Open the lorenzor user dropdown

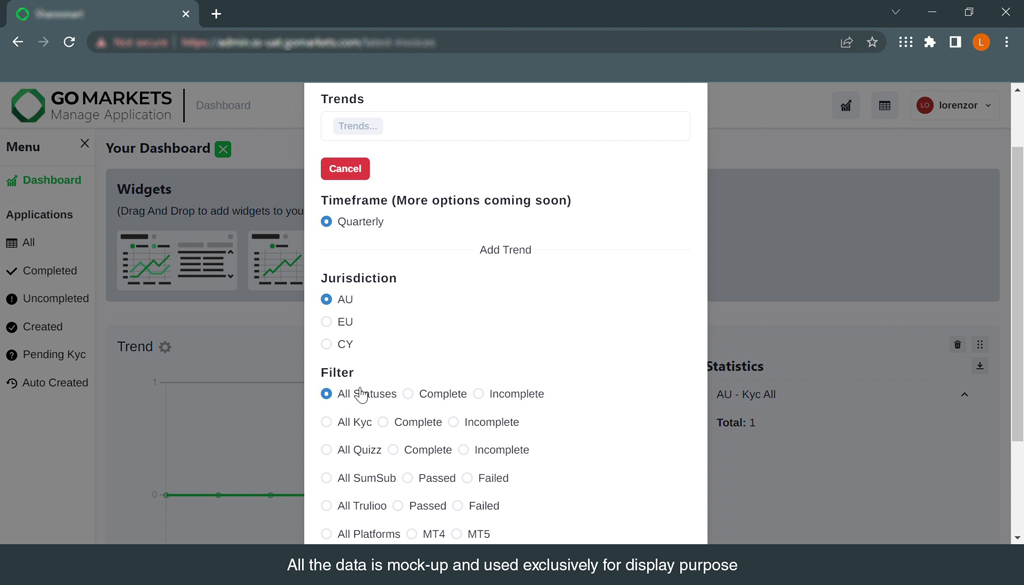click(955, 105)
